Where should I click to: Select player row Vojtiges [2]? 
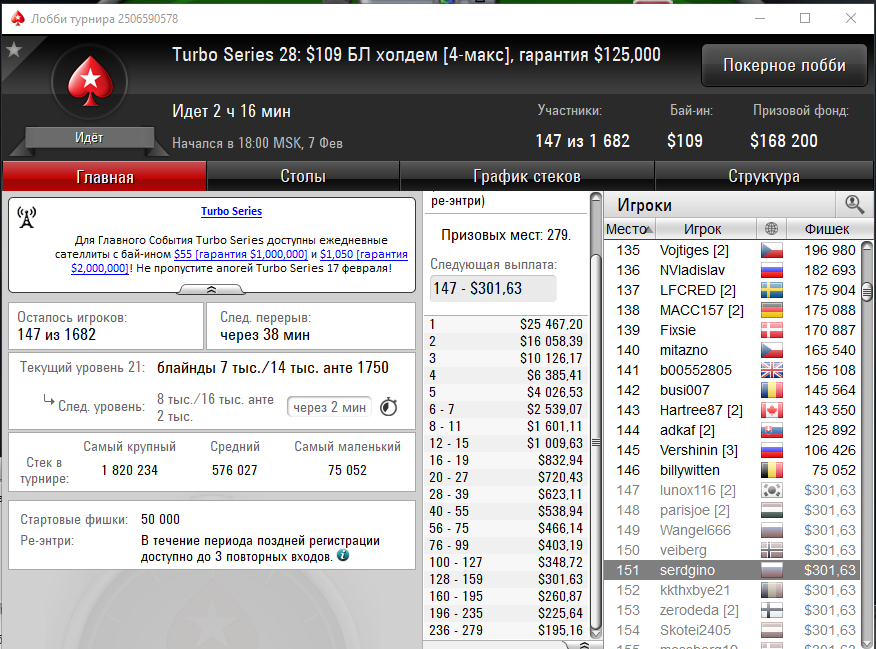click(731, 250)
